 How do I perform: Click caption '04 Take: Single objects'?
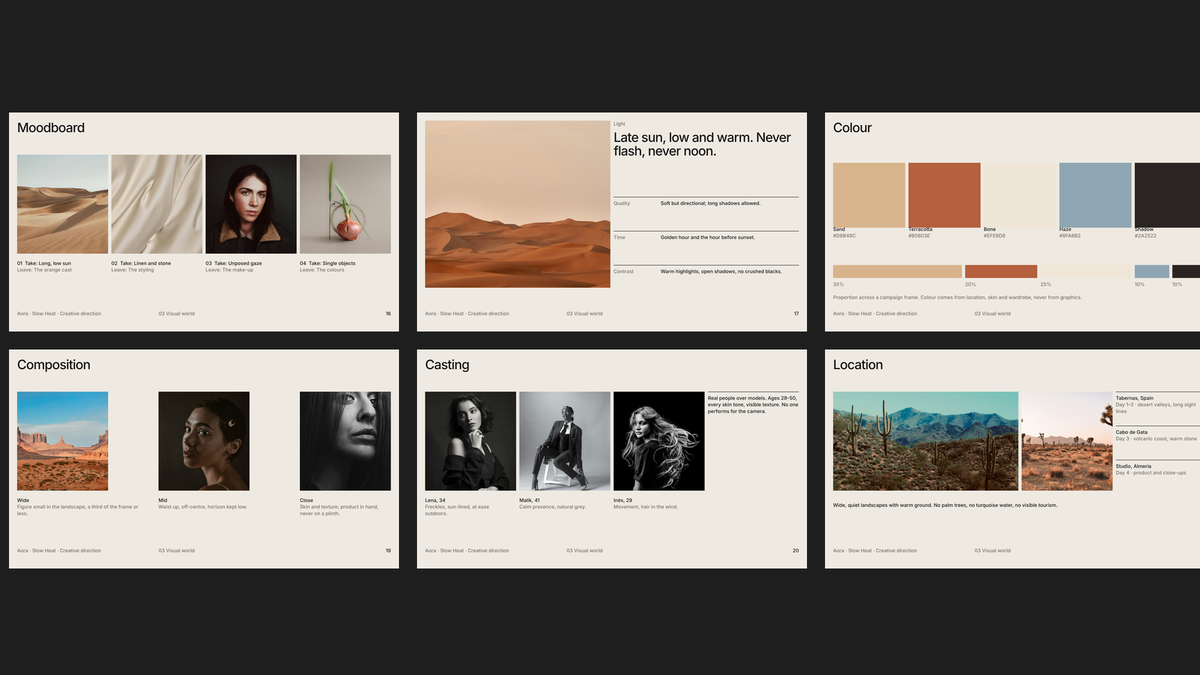pyautogui.click(x=328, y=263)
